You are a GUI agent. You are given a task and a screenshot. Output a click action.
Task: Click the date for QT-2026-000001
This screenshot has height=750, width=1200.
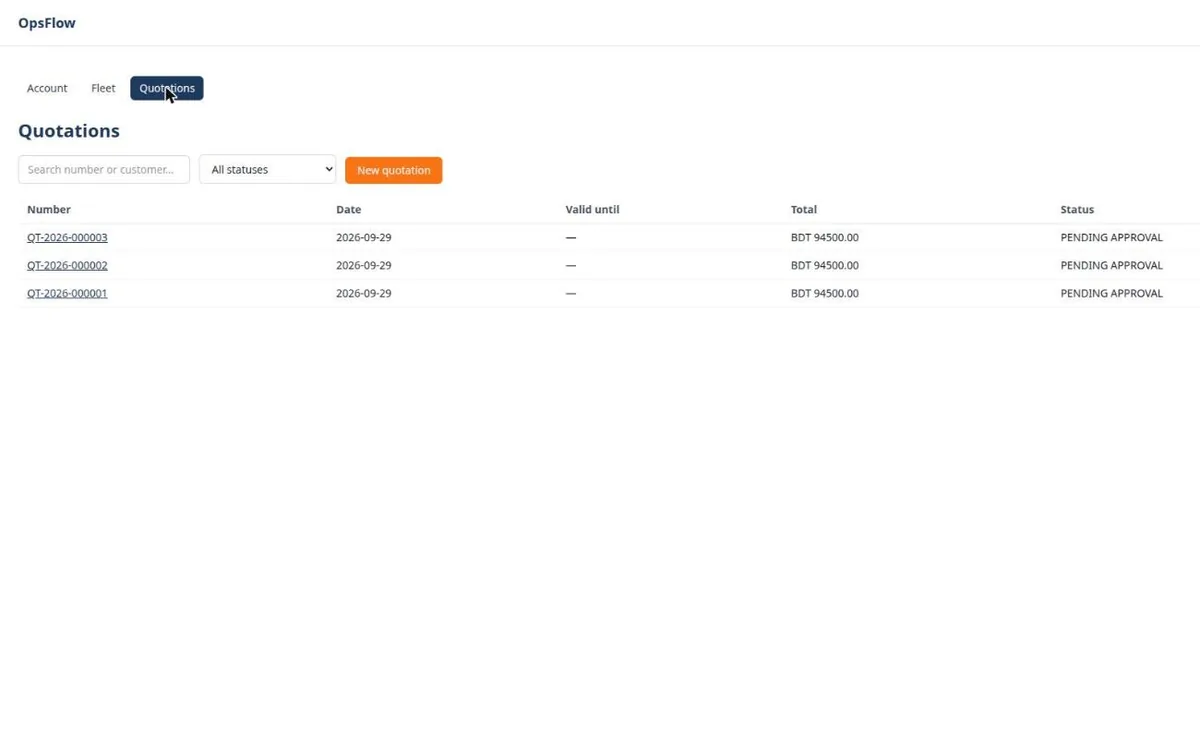[364, 294]
